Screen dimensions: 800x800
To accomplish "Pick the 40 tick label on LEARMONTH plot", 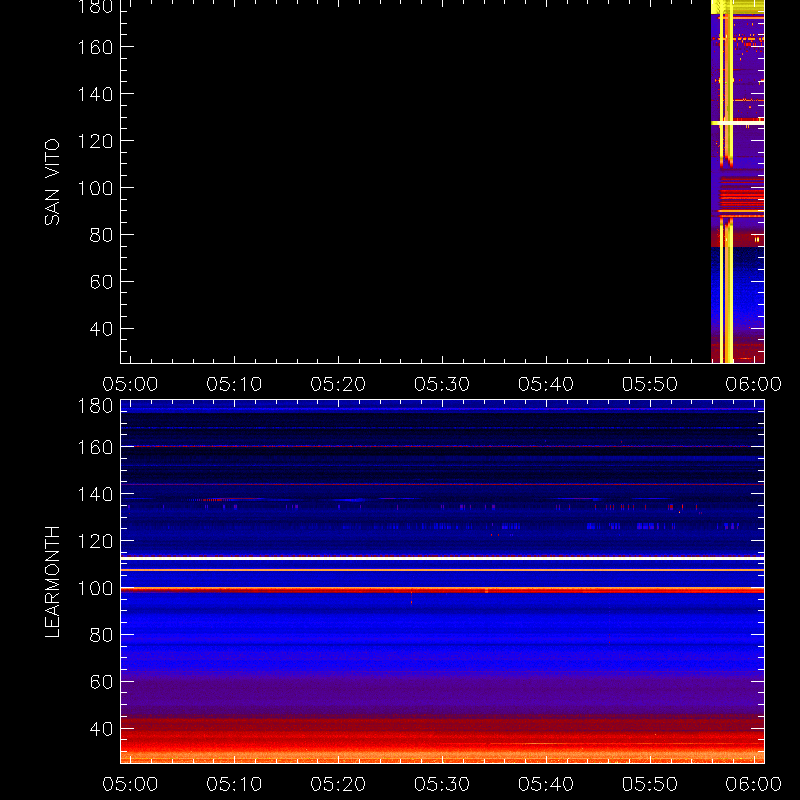I will click(101, 729).
